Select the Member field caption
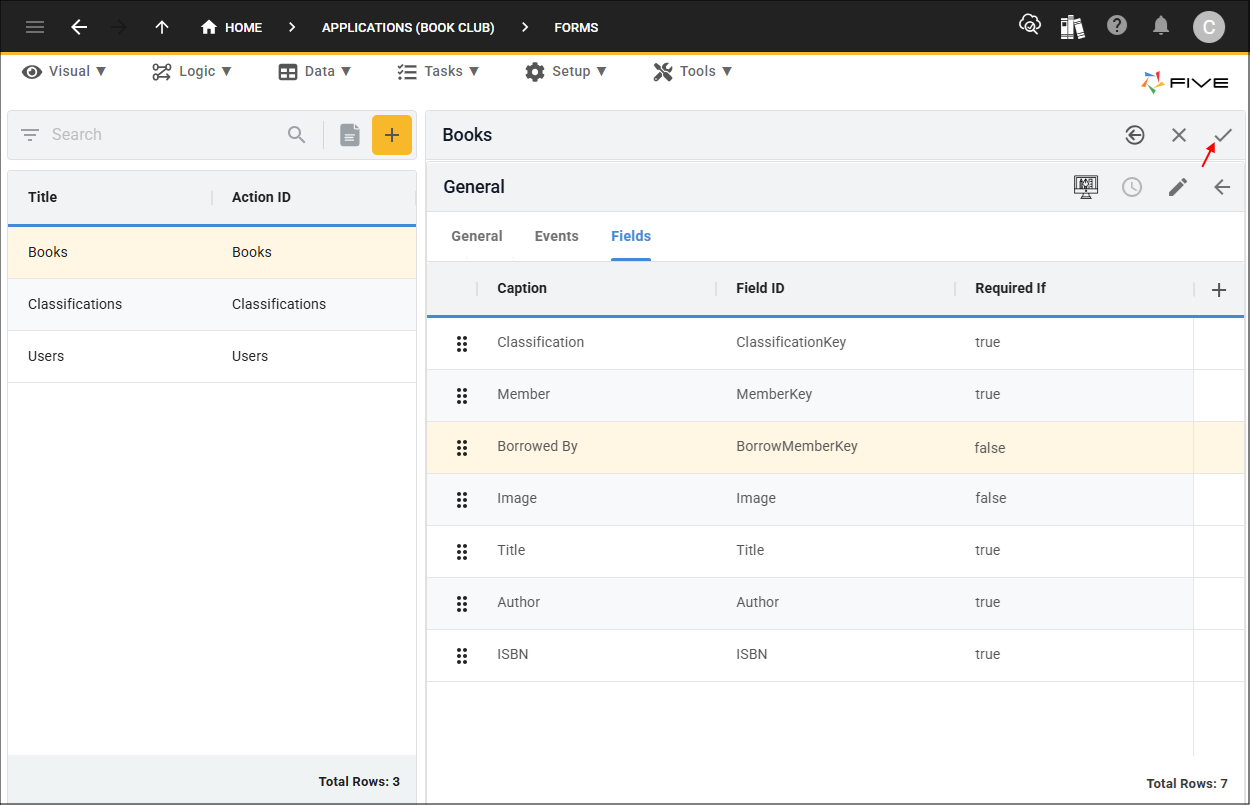This screenshot has height=805, width=1250. tap(524, 394)
